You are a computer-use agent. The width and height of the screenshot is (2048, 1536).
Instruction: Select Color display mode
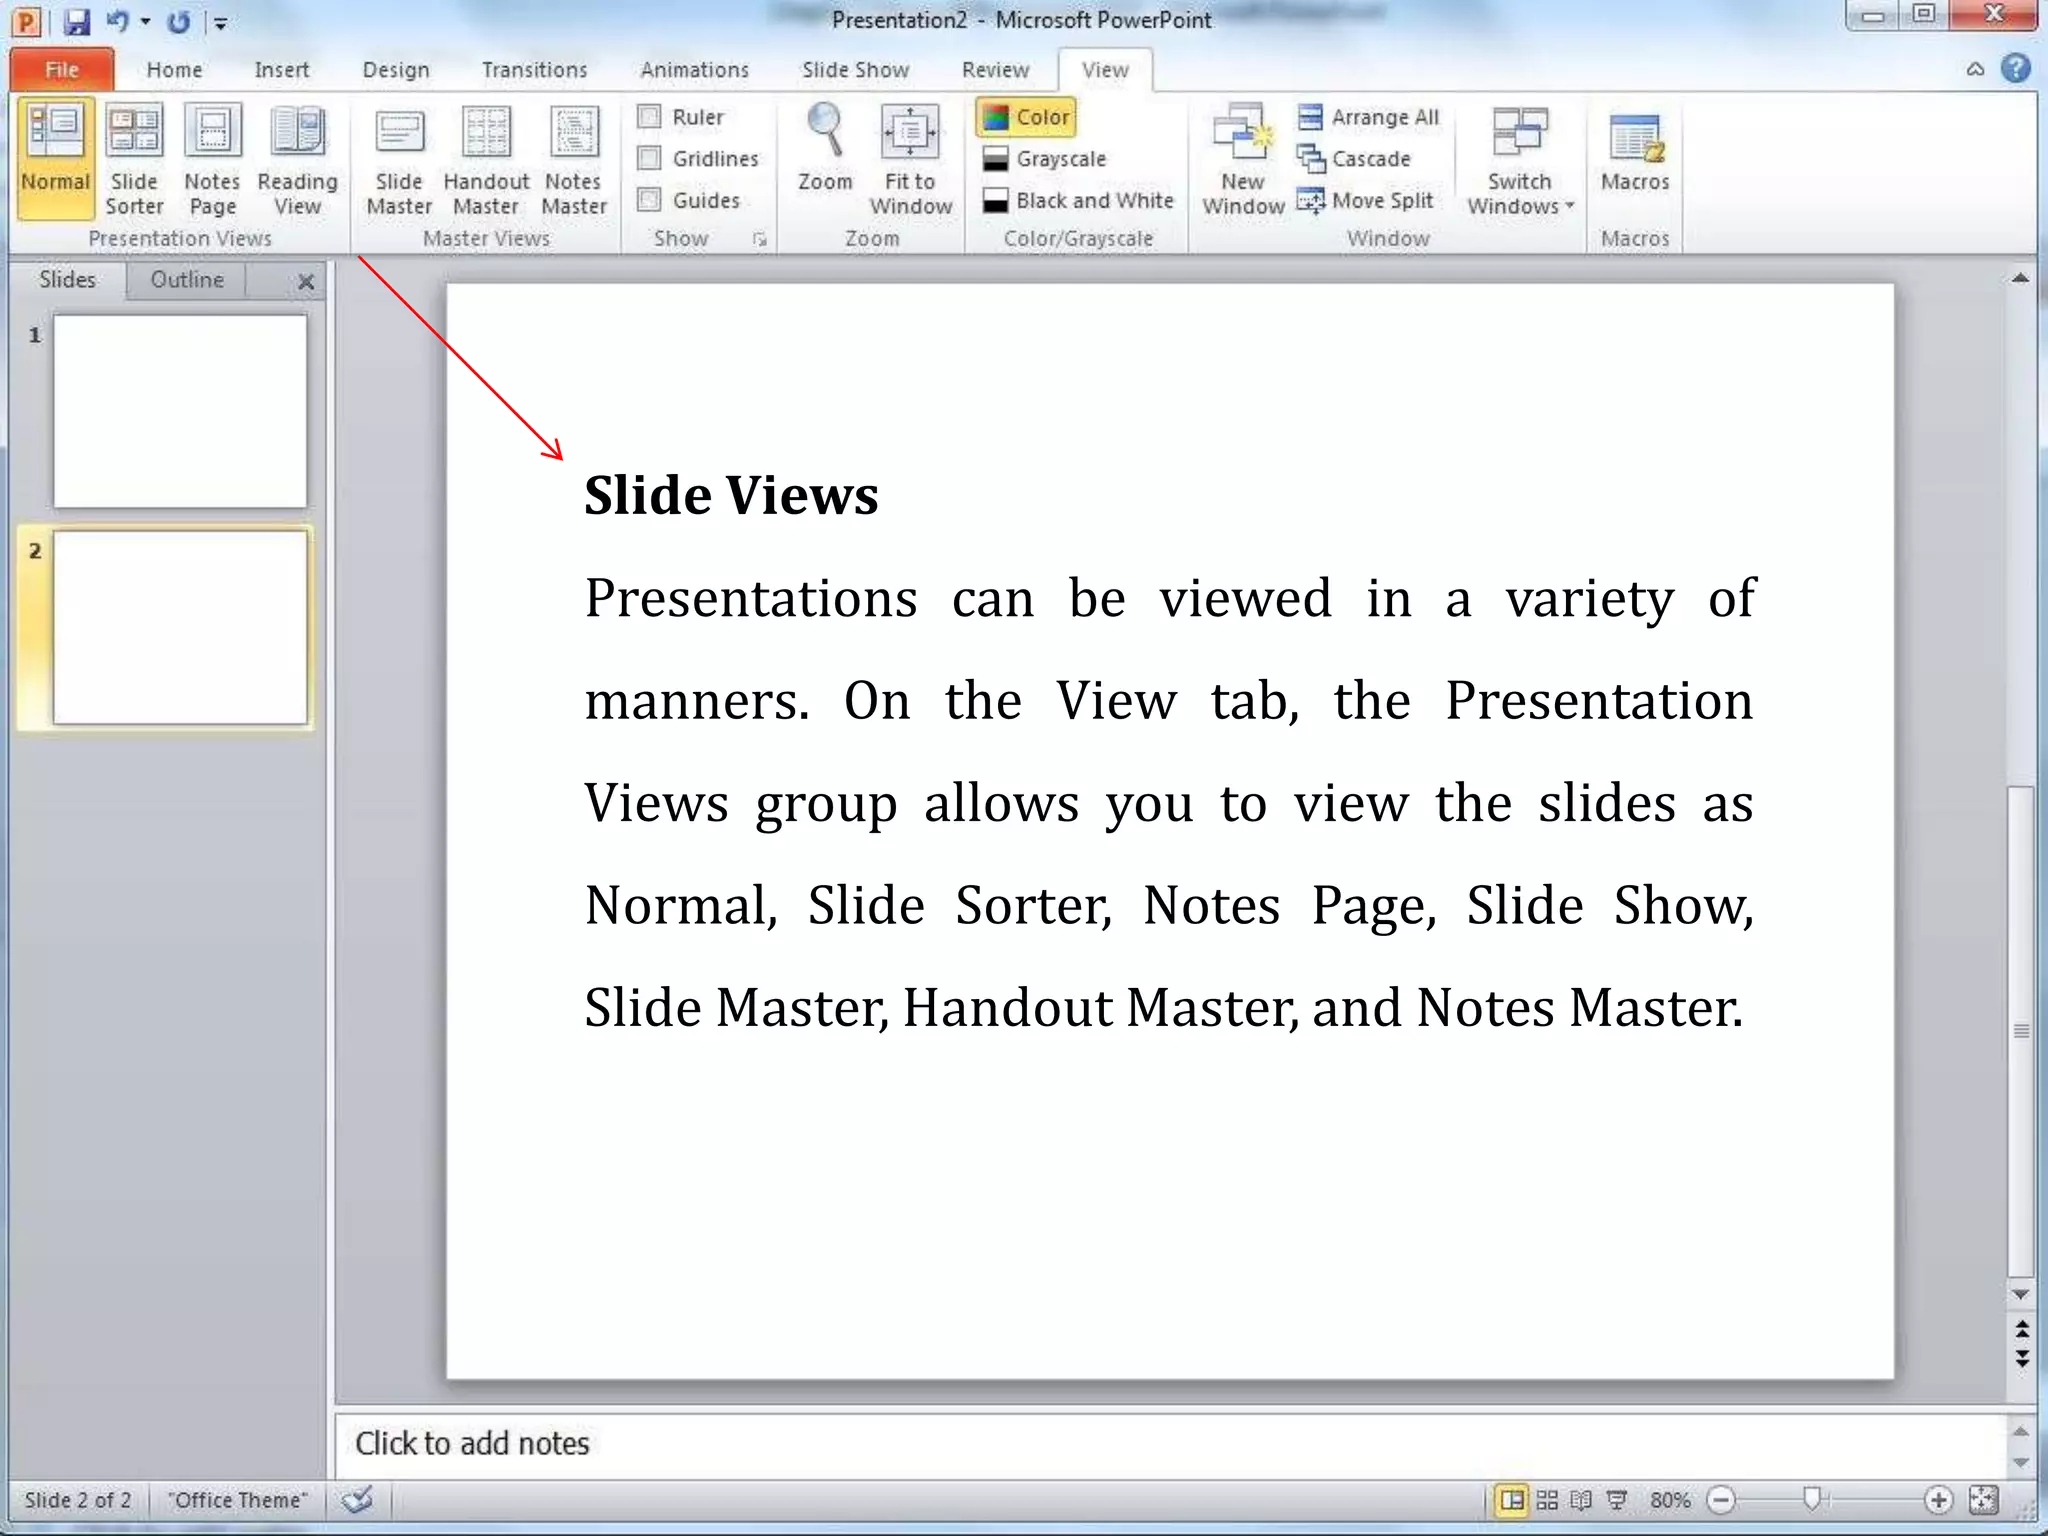coord(1027,117)
